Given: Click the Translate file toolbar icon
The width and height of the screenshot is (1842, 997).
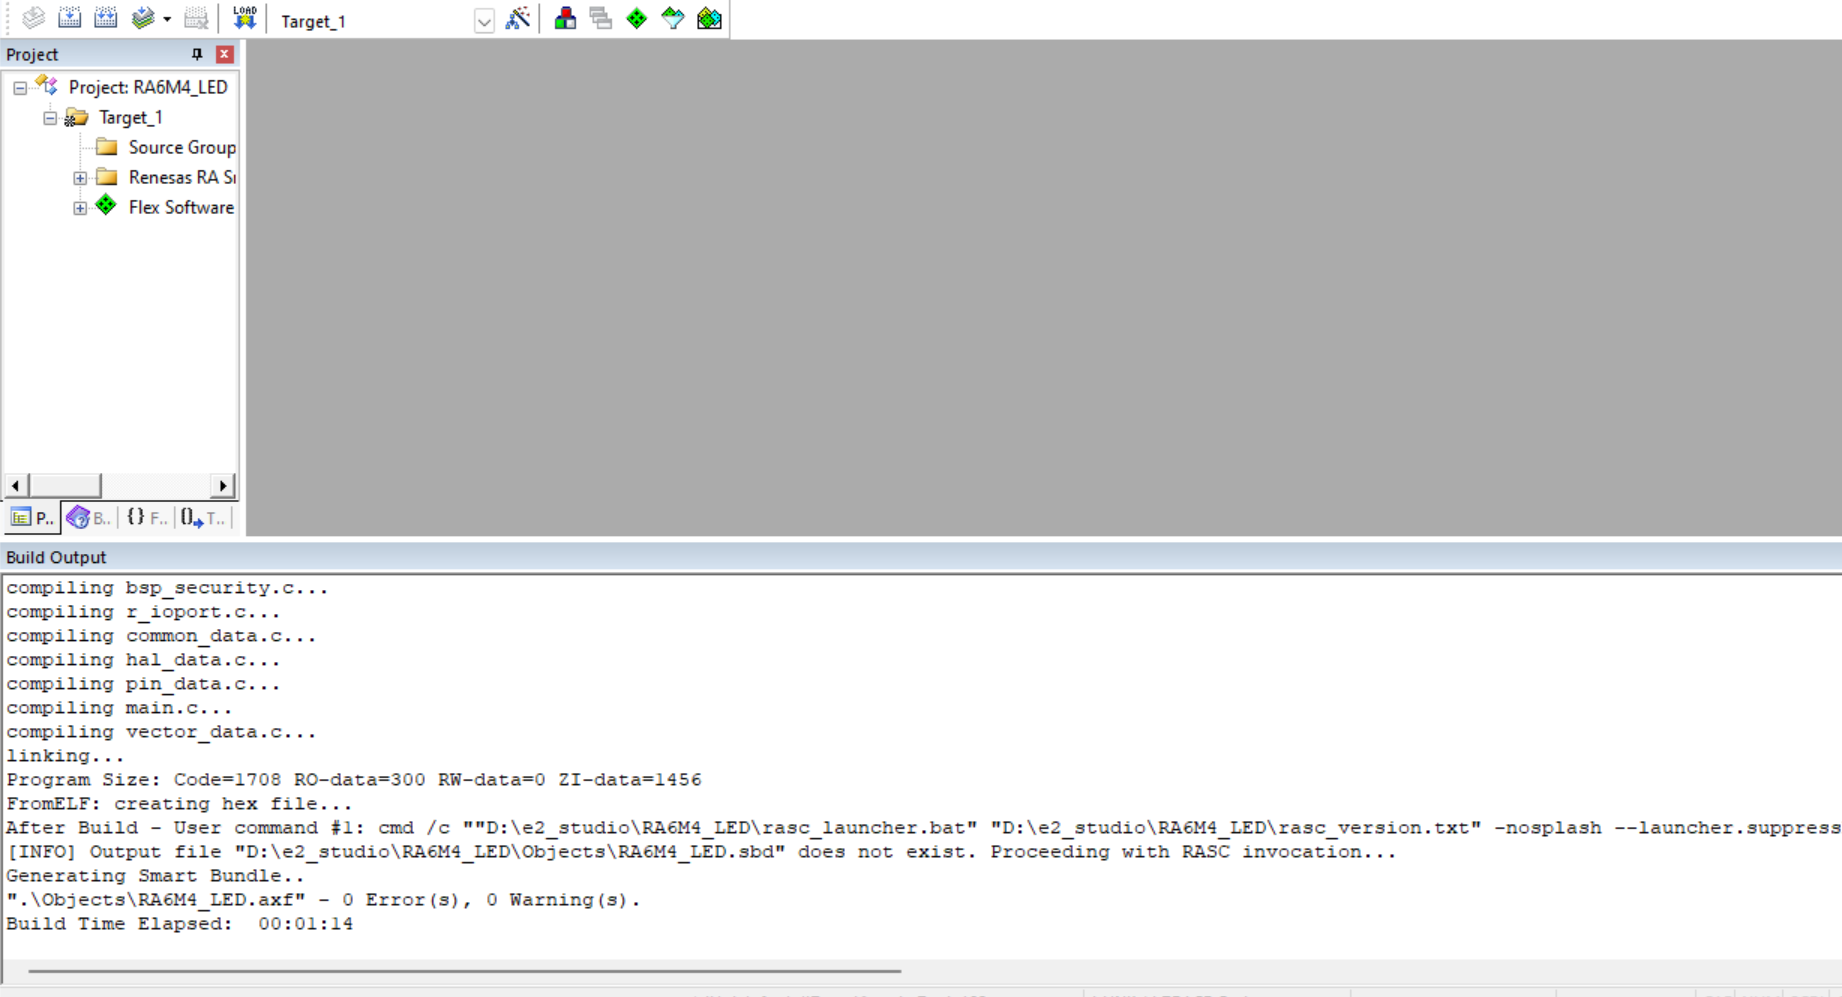Looking at the screenshot, I should click(33, 18).
